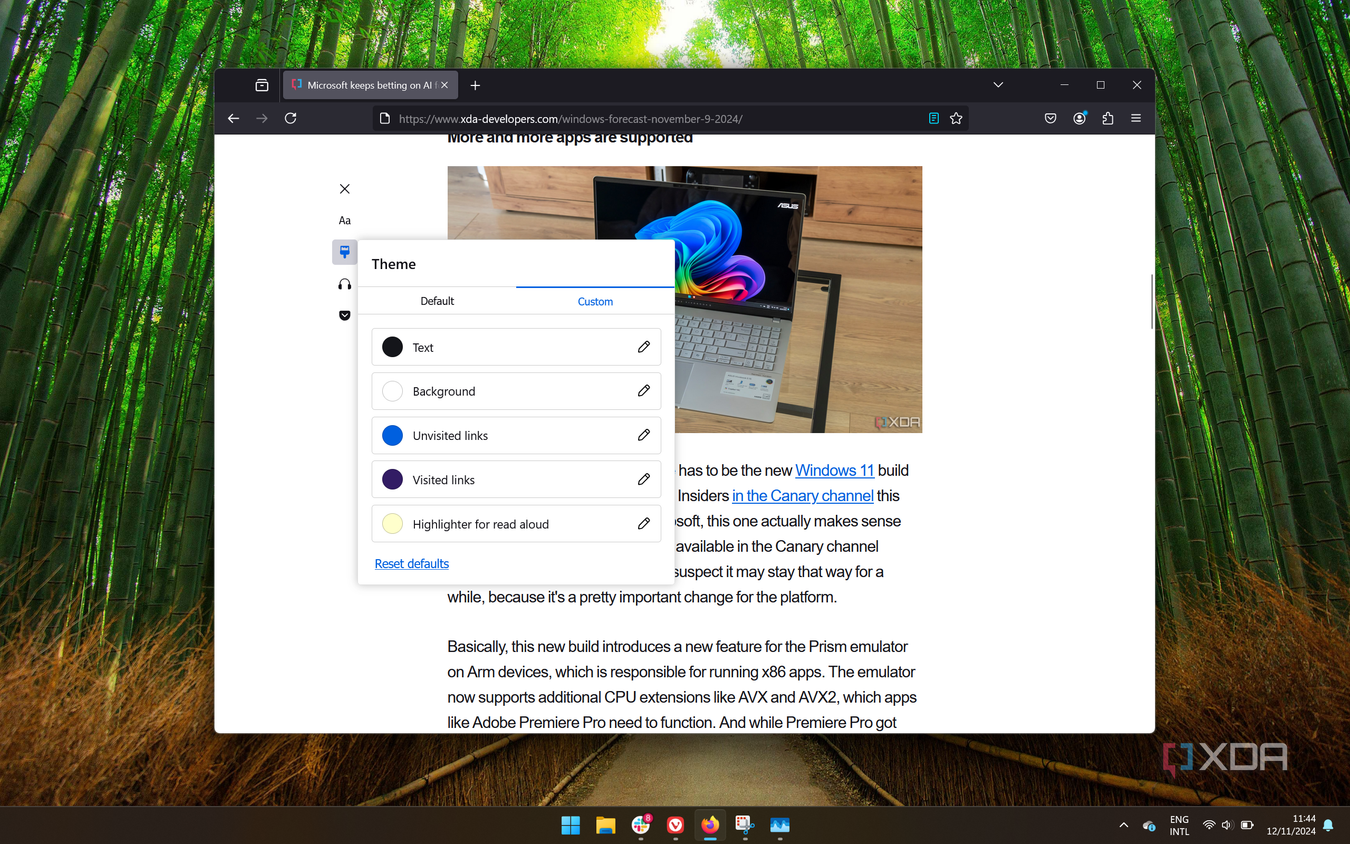The image size is (1350, 844).
Task: Edit the Text color with its pencil icon
Action: pyautogui.click(x=644, y=347)
